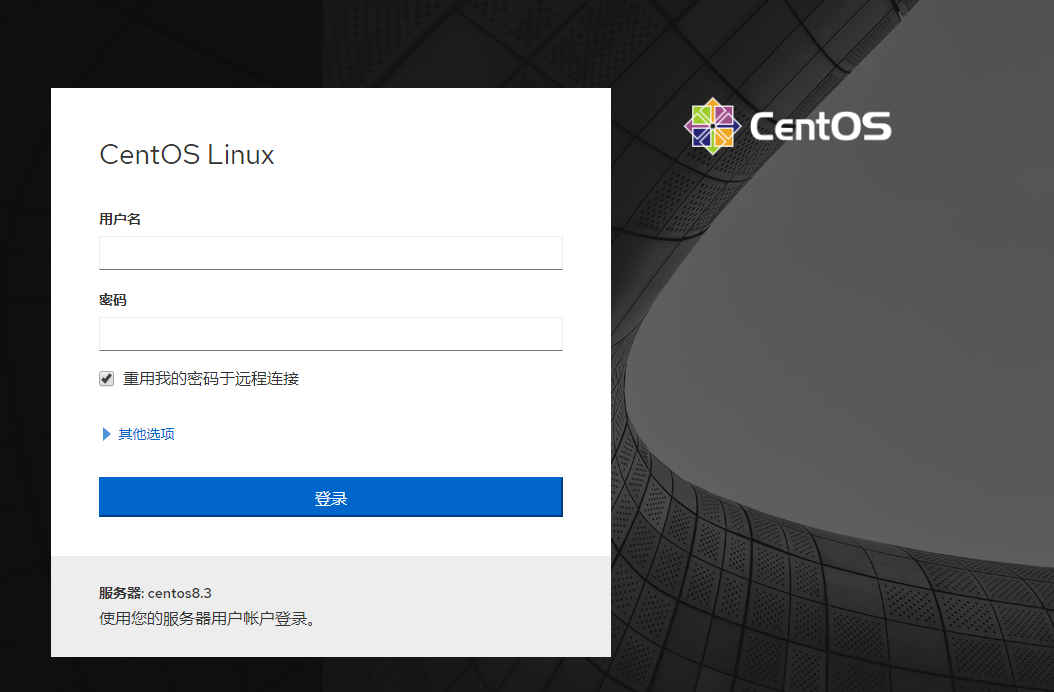Expand the 其他选项 disclosure triangle
This screenshot has width=1054, height=692.
click(x=107, y=434)
